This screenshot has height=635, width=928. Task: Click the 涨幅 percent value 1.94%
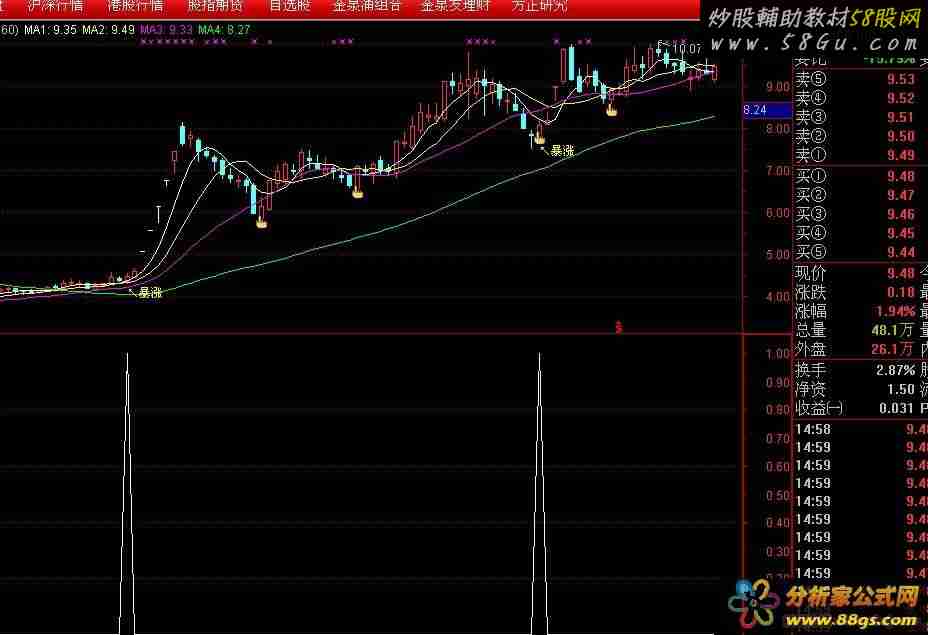click(895, 311)
